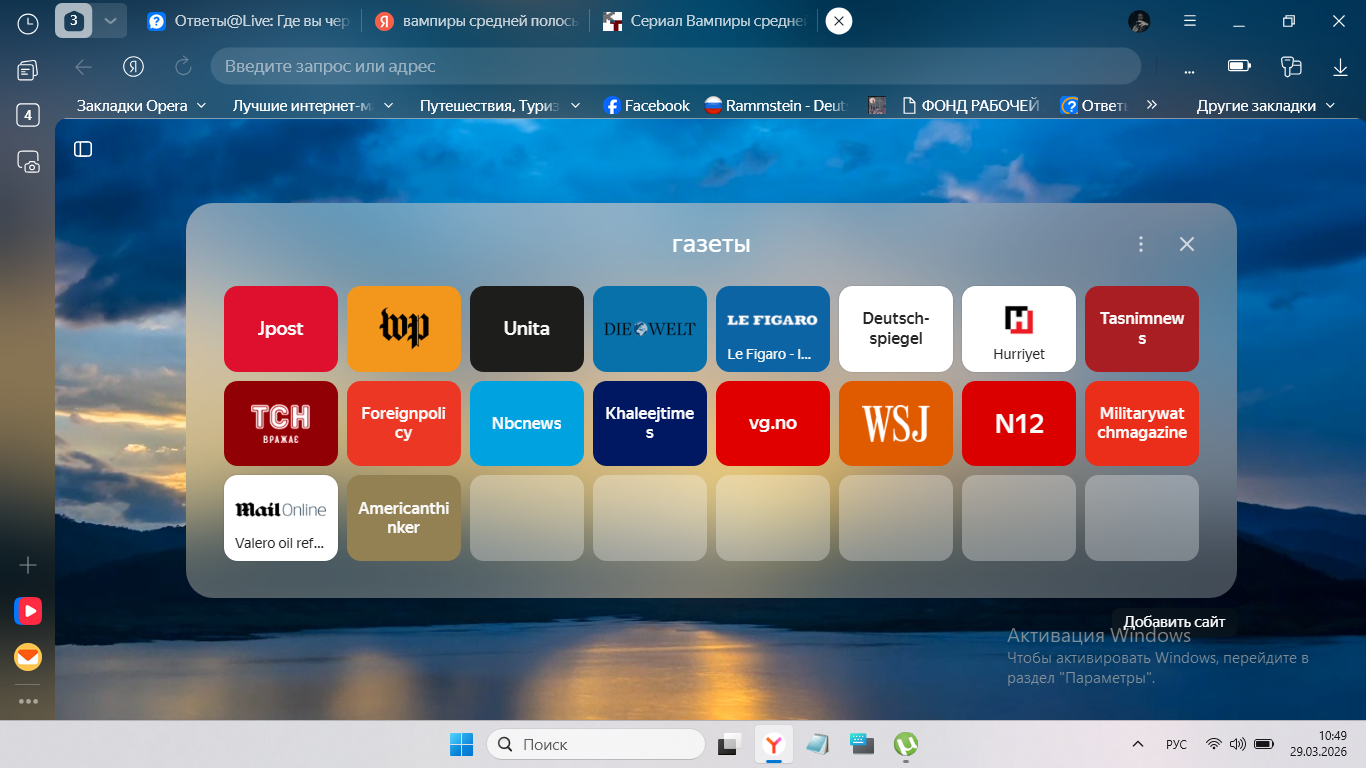
Task: Open the Die Welt tile
Action: pyautogui.click(x=650, y=329)
